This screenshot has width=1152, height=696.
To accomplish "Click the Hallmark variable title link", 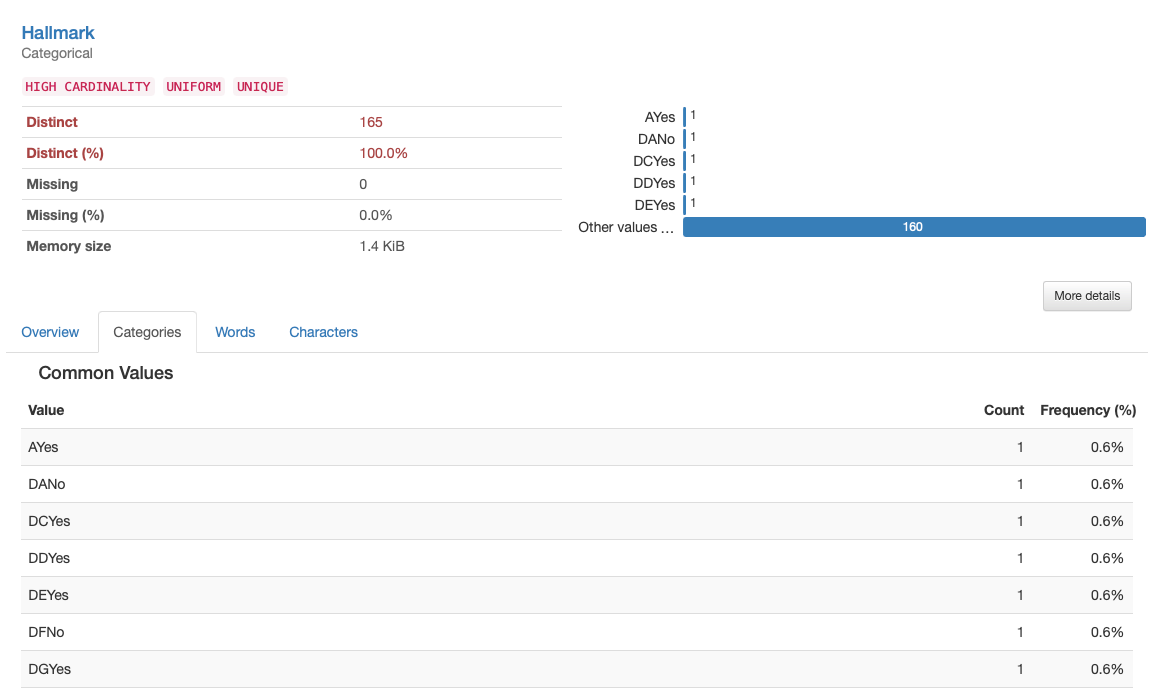I will point(58,33).
